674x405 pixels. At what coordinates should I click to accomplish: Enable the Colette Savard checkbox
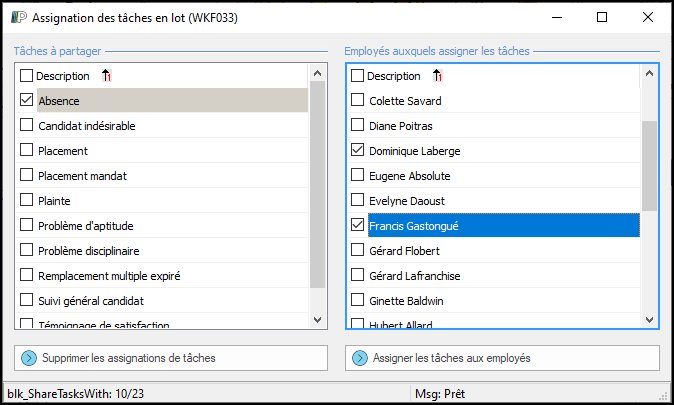tap(357, 100)
